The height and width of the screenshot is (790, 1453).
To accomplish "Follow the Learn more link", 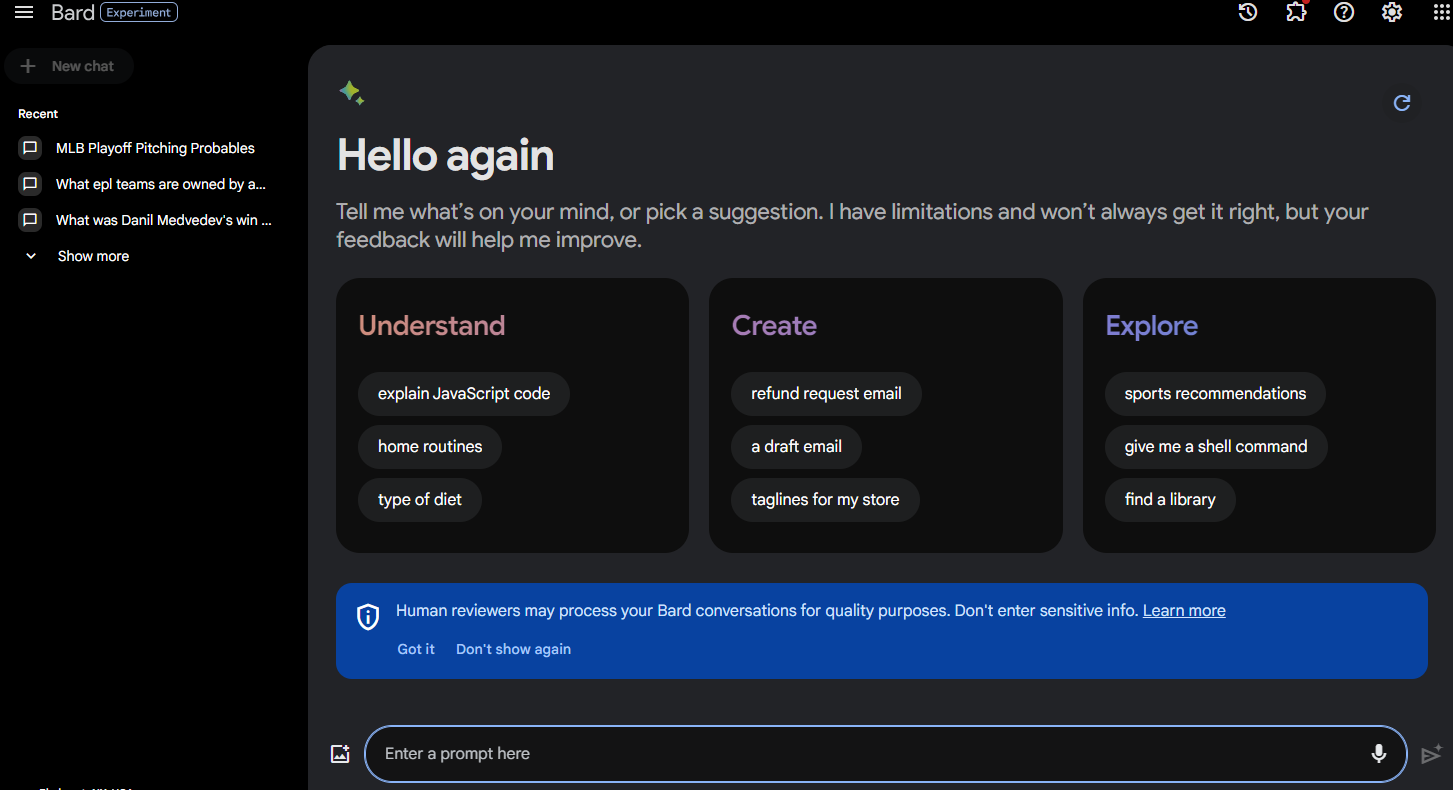I will point(1184,611).
